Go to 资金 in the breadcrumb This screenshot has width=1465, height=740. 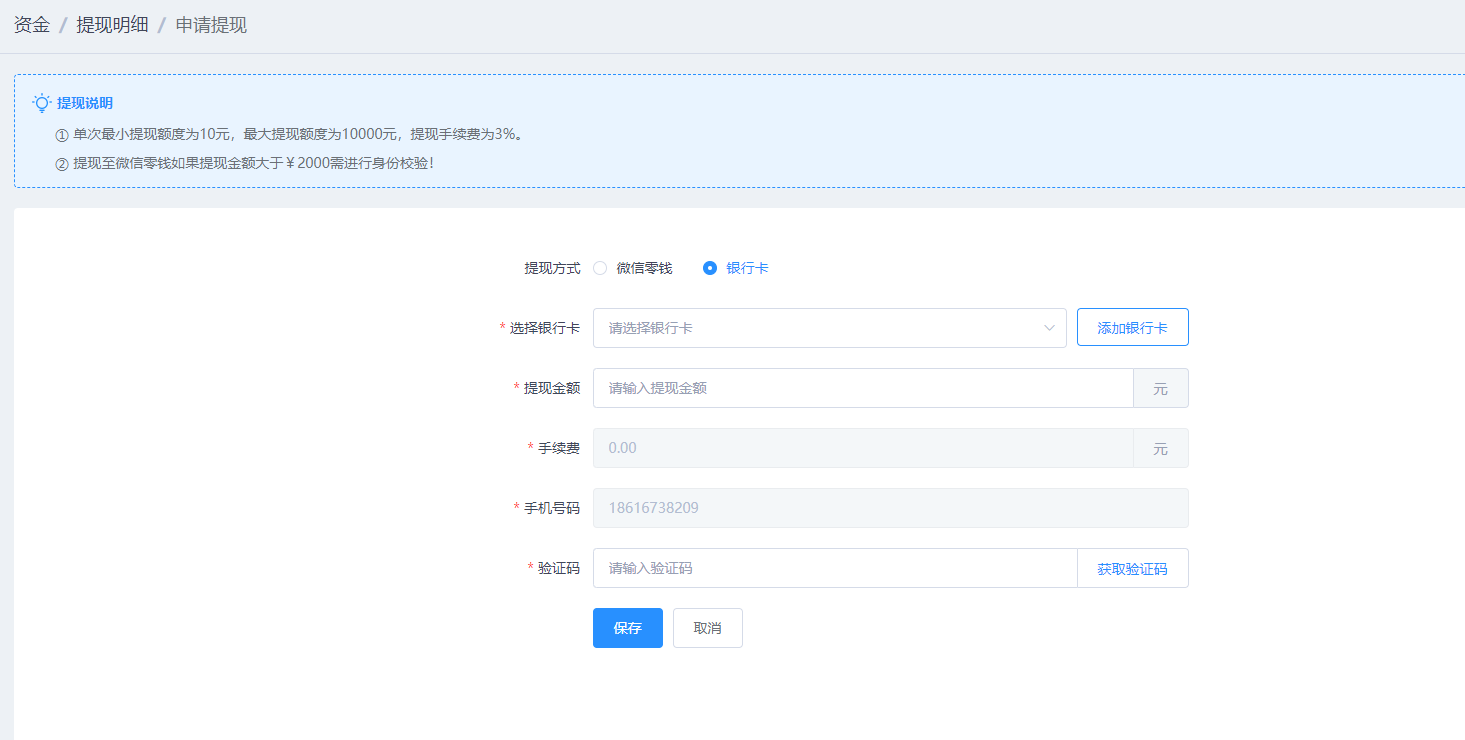point(32,25)
